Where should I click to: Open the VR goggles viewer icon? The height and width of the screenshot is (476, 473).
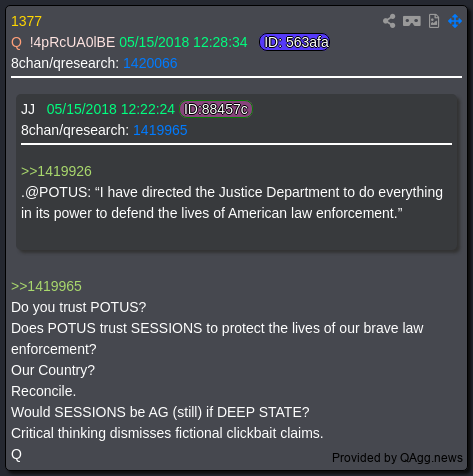[x=412, y=21]
